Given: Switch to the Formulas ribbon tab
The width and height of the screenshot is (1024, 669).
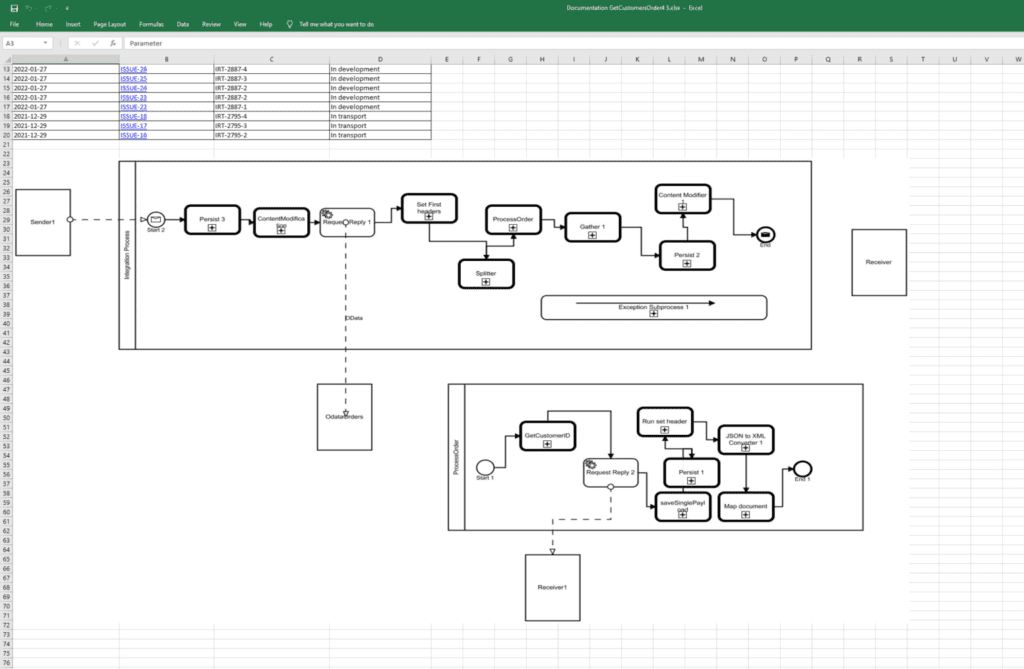Looking at the screenshot, I should pos(151,24).
